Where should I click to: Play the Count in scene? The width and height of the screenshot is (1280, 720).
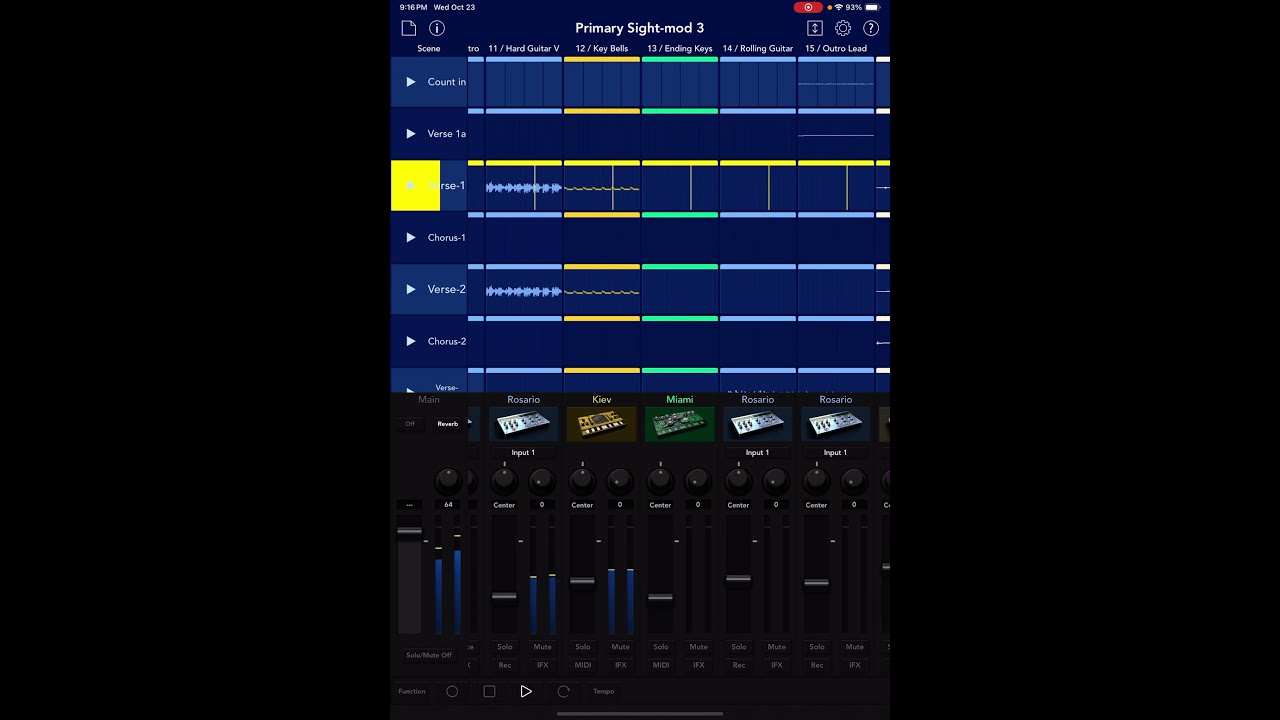pos(410,82)
